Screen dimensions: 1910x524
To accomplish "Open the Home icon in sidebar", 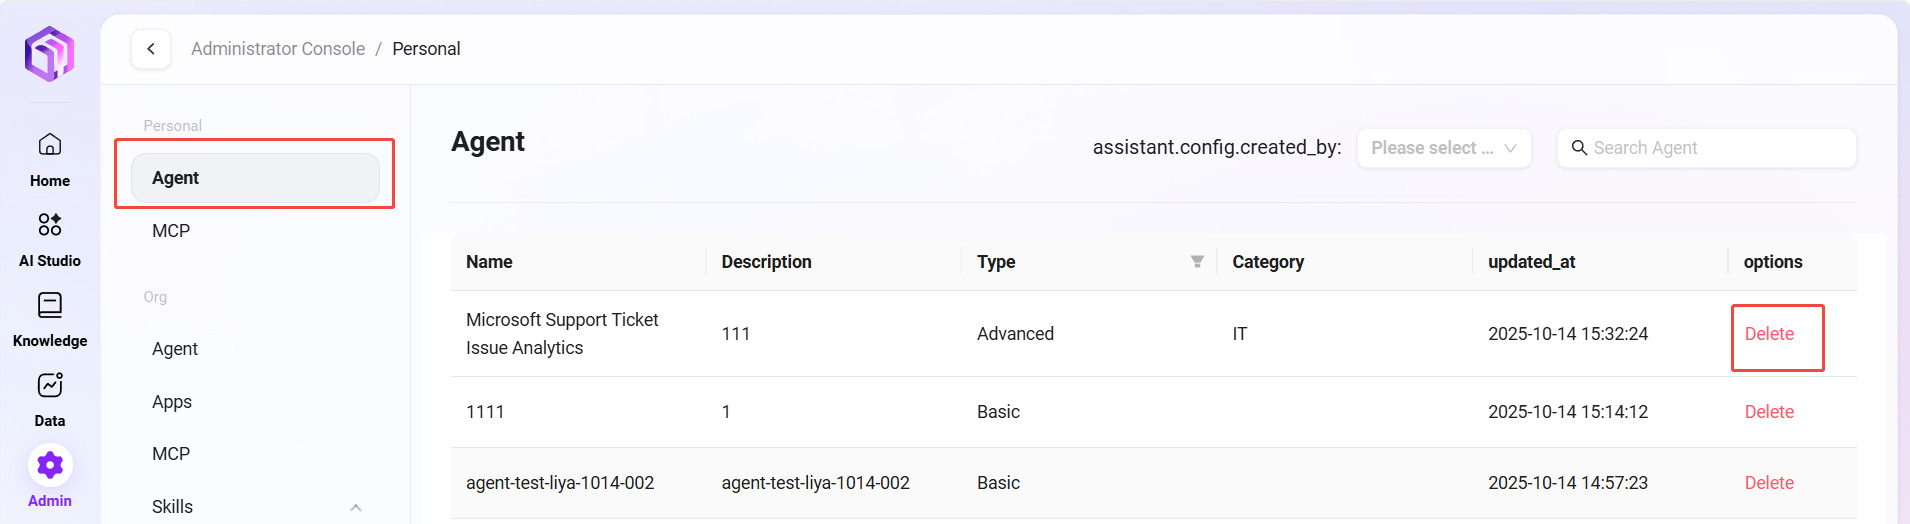I will [x=50, y=146].
